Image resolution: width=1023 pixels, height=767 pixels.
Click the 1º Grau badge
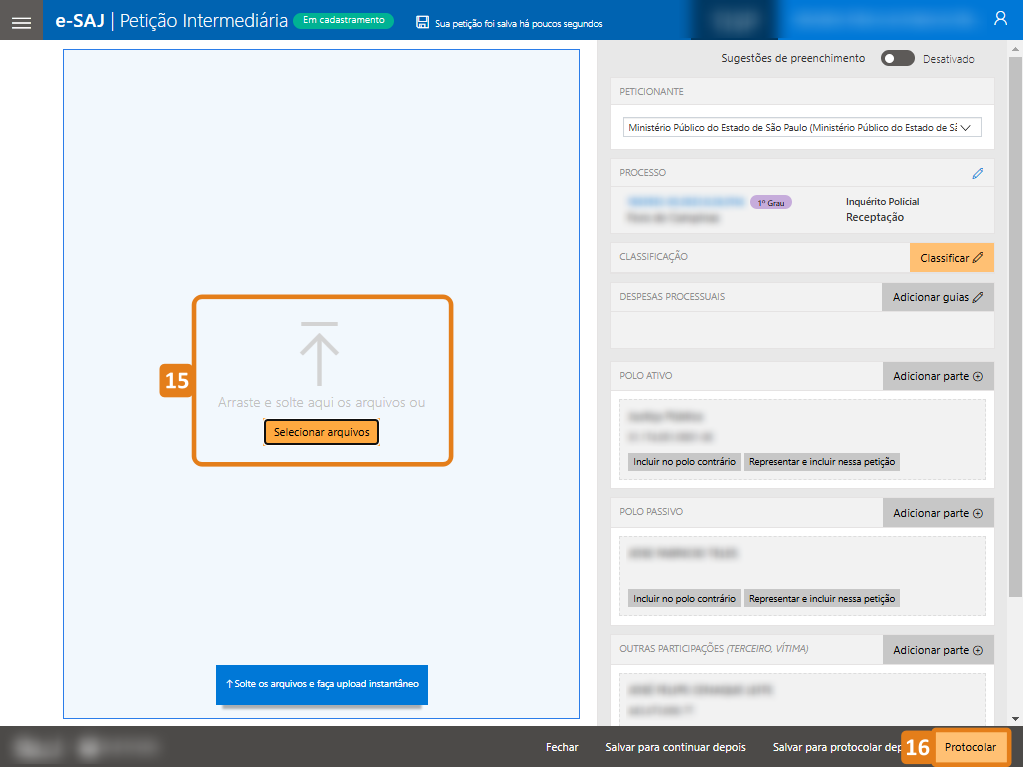[770, 202]
